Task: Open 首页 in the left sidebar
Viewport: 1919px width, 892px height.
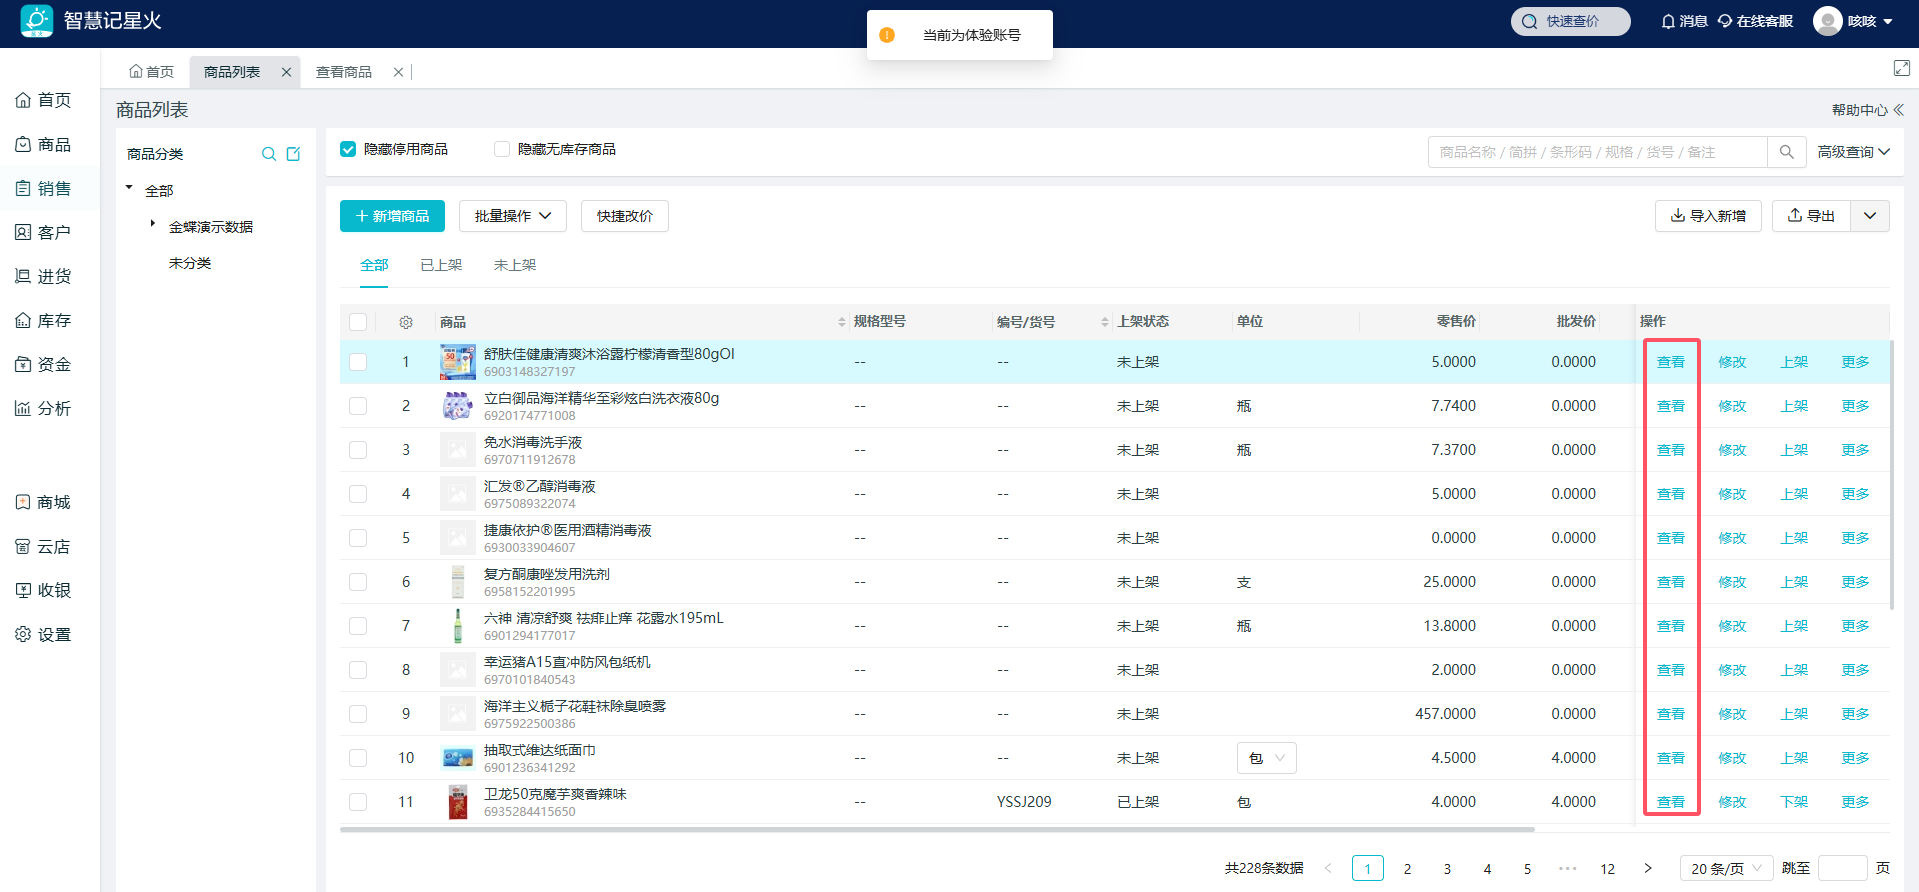Action: click(43, 100)
